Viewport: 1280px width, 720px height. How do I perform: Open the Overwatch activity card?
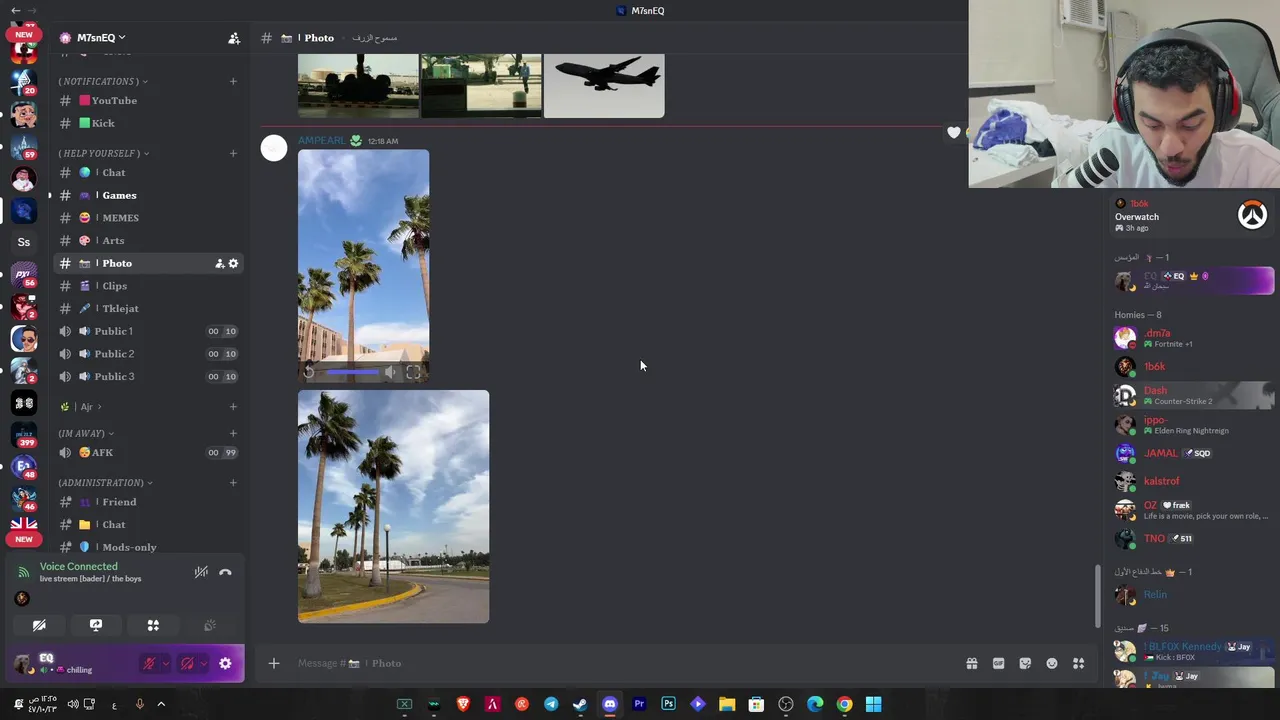tap(1191, 215)
